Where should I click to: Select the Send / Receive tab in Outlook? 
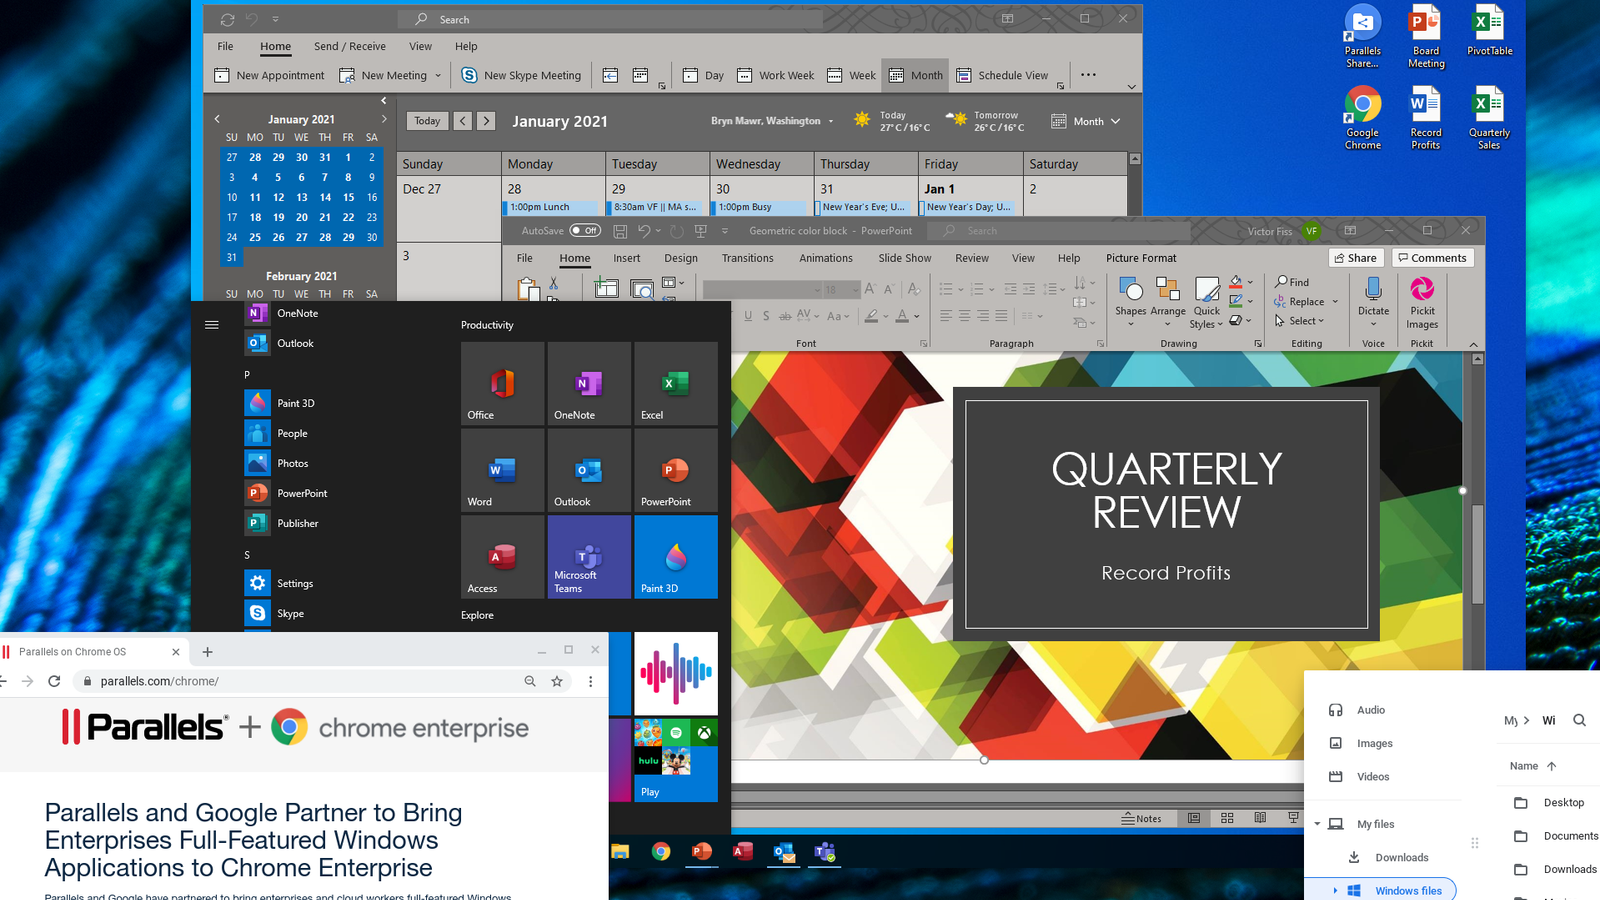pos(349,46)
